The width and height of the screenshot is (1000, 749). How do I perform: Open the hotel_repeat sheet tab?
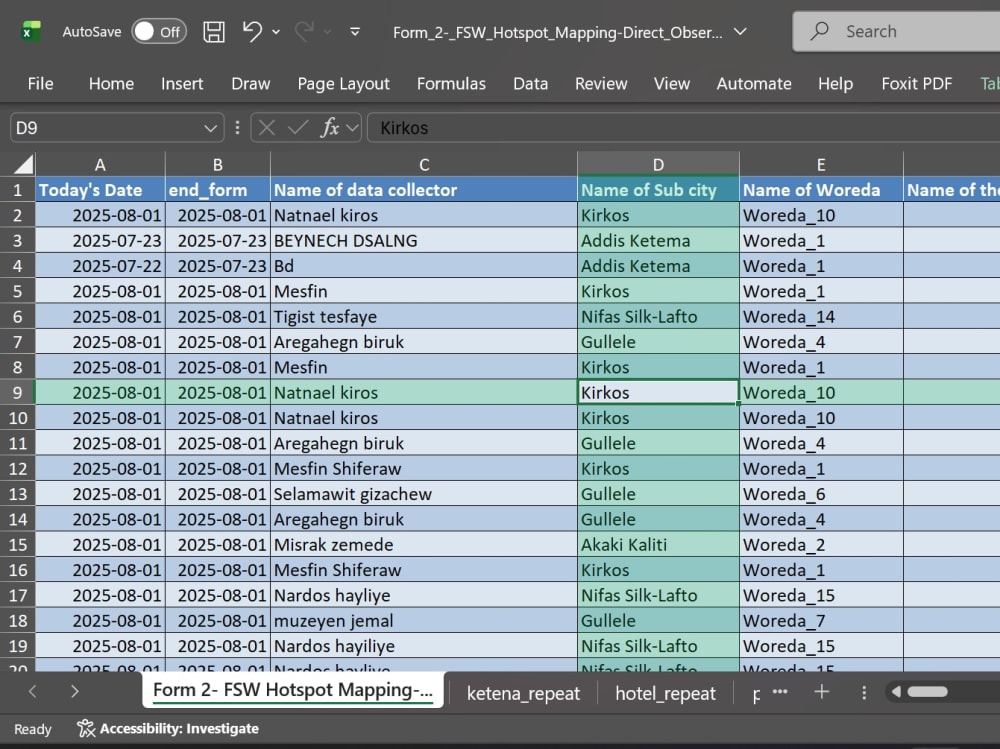click(x=665, y=693)
